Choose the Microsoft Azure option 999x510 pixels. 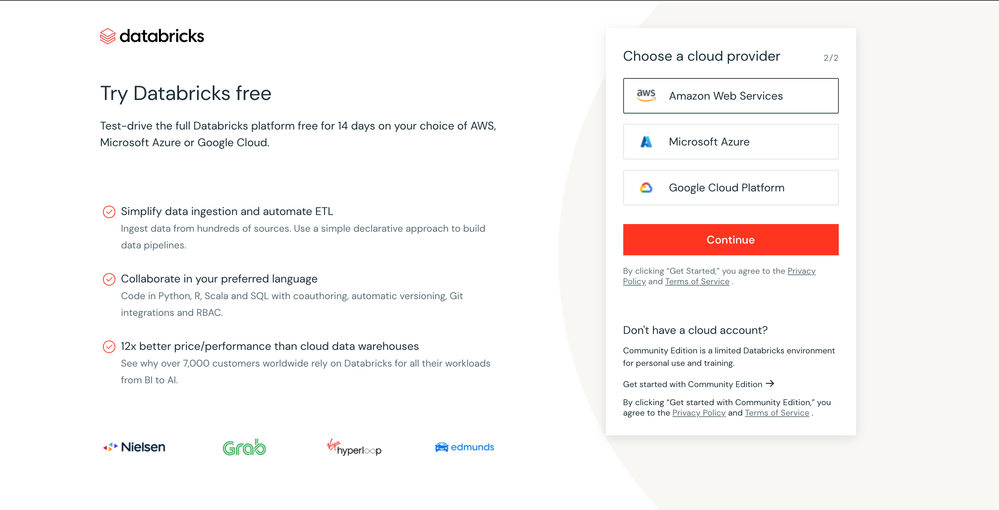point(730,142)
